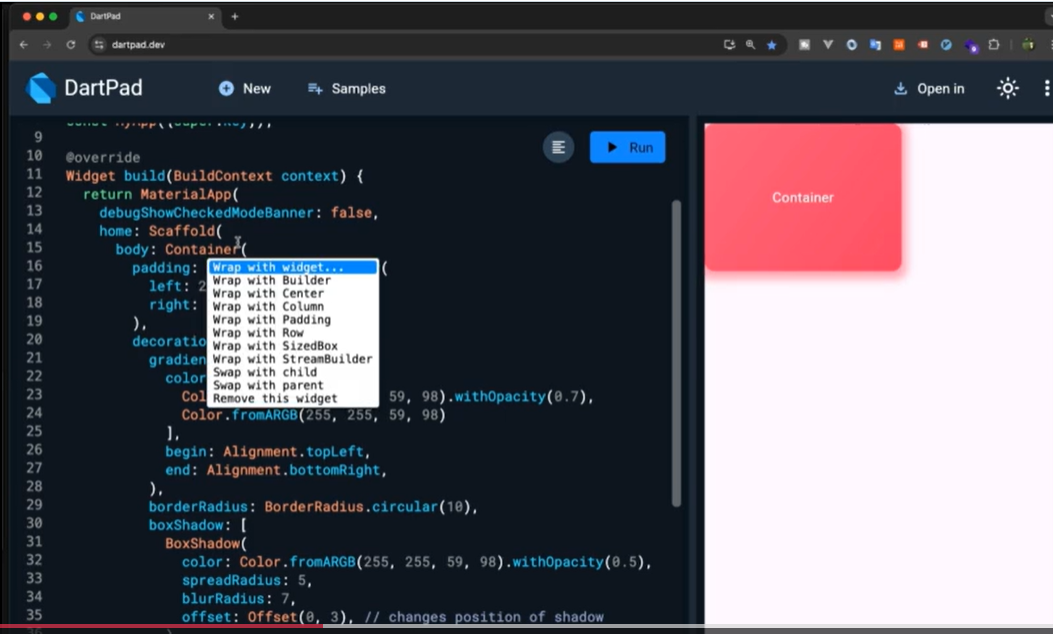
Task: Choose 'Wrap with Builder' option
Action: [293, 280]
